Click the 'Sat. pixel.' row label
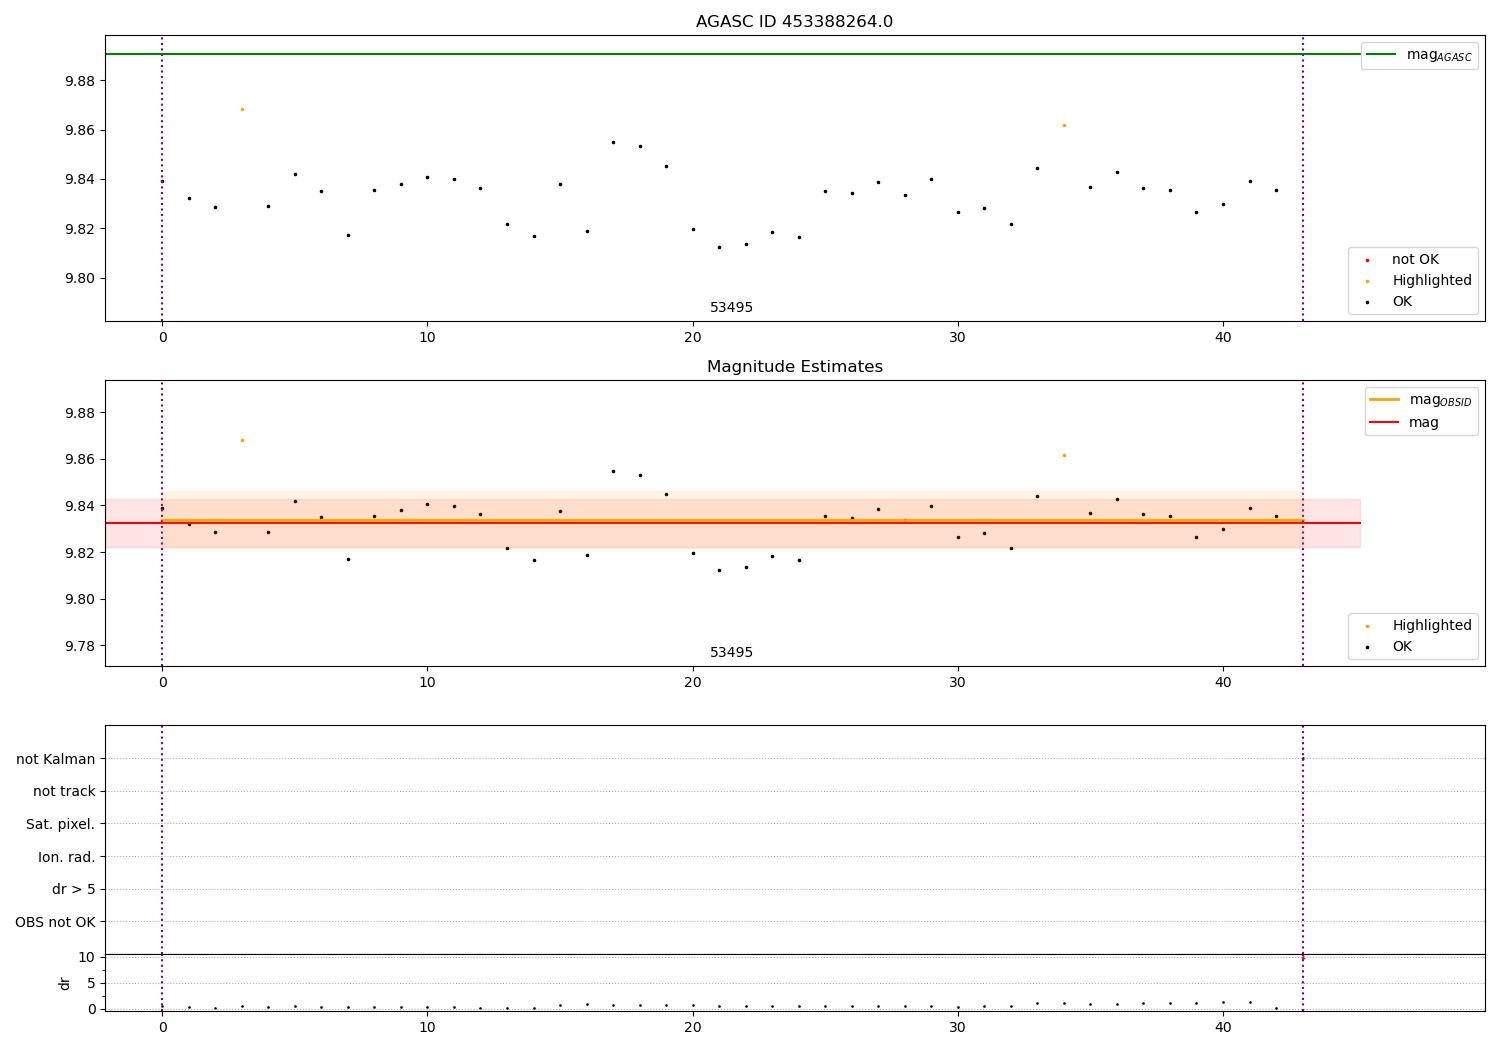Screen dimensions: 1500x1050 click(x=61, y=825)
